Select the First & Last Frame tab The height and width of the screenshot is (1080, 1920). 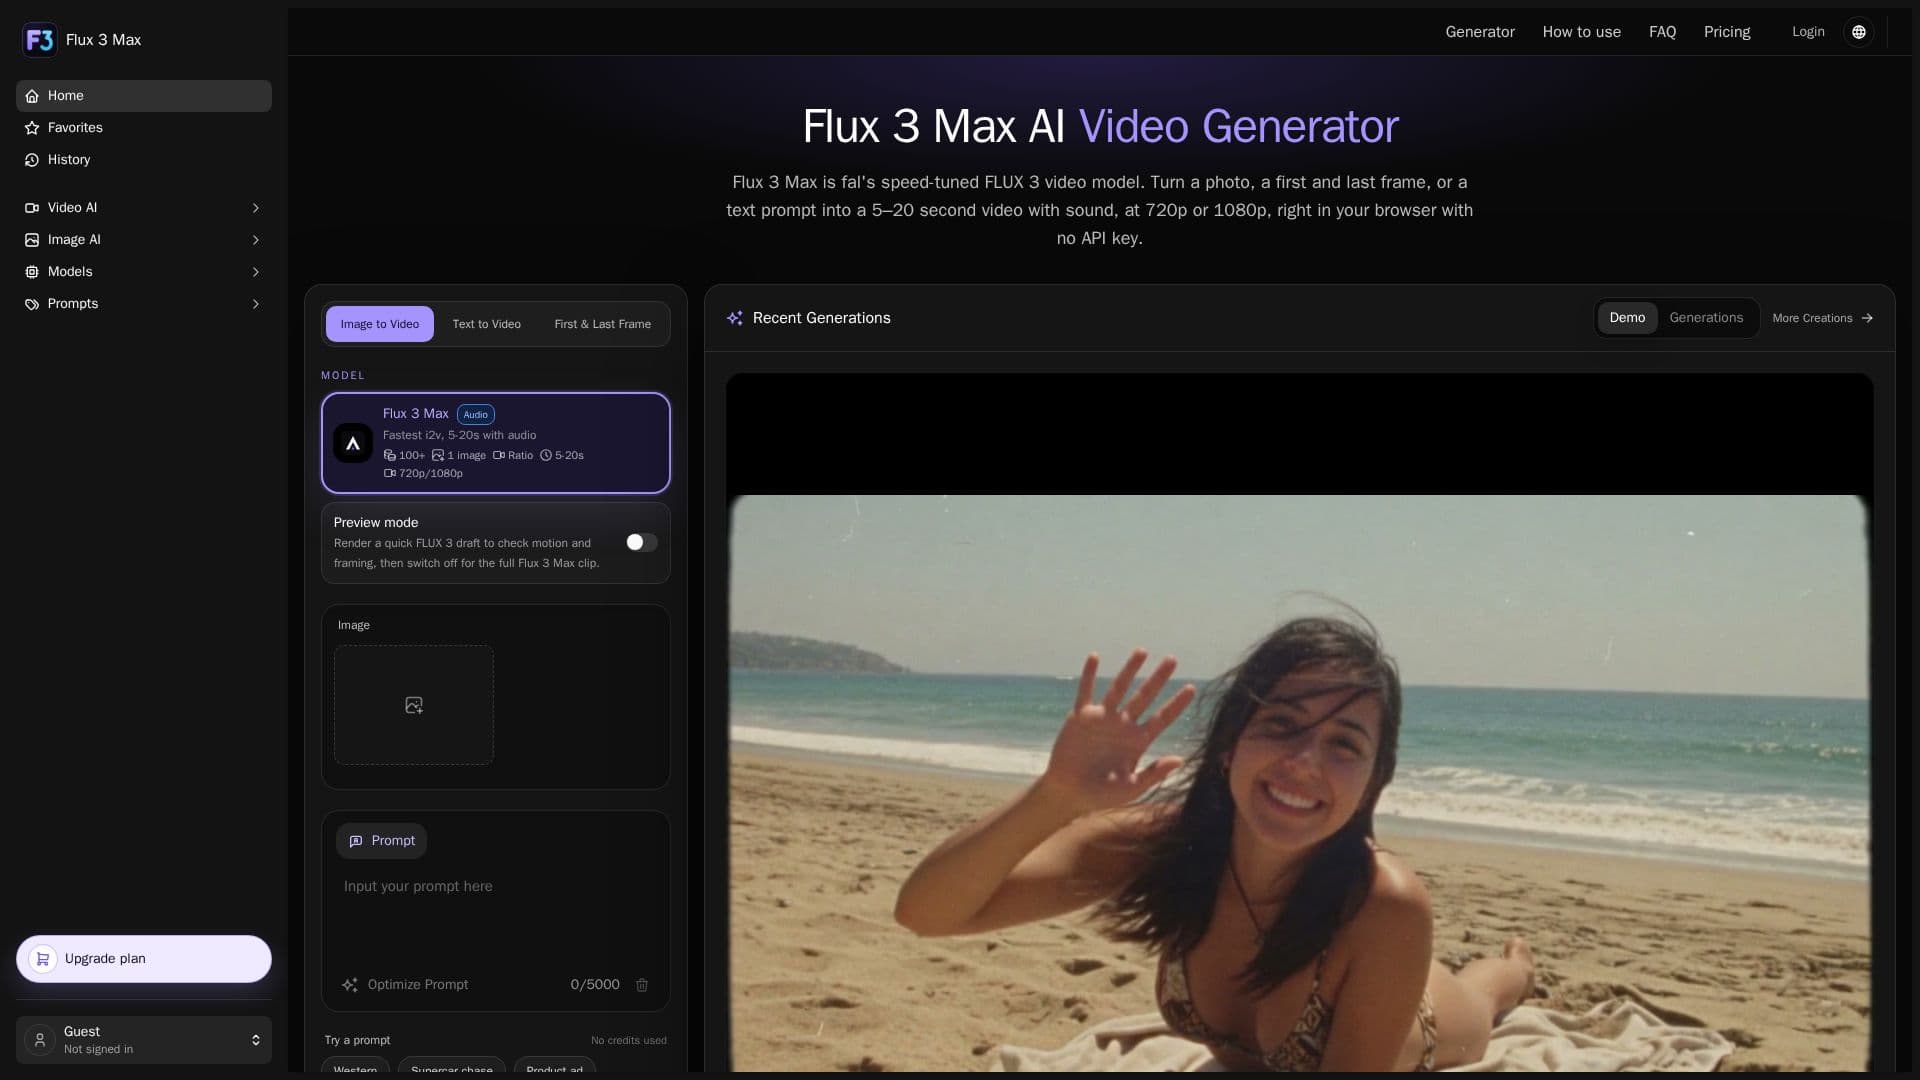(602, 324)
